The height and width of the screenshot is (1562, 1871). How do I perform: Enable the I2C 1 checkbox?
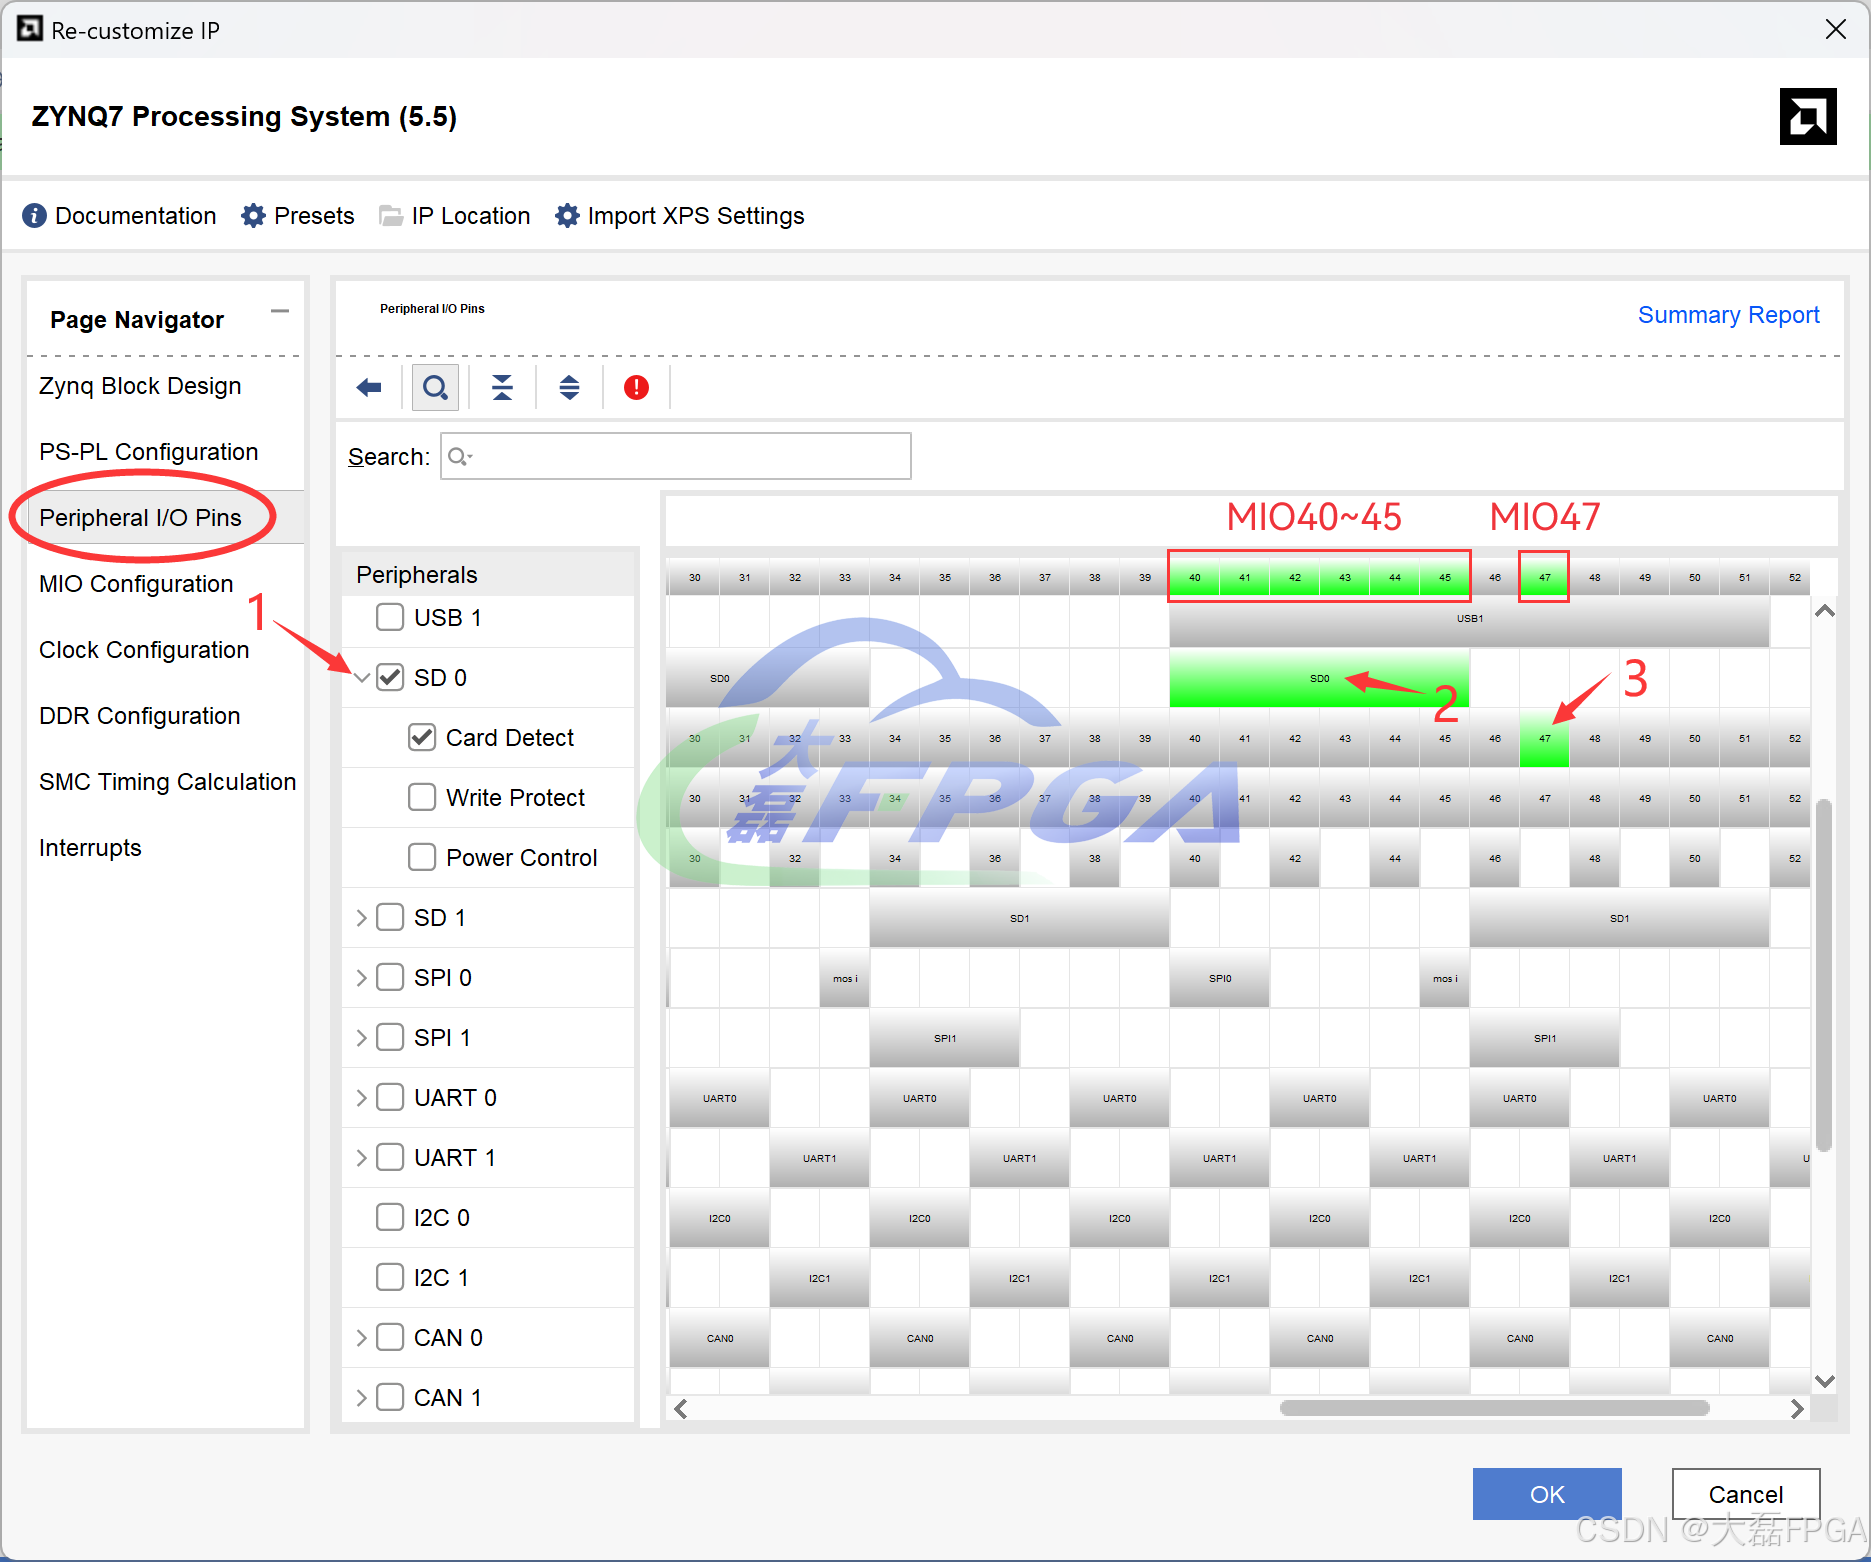pos(390,1277)
